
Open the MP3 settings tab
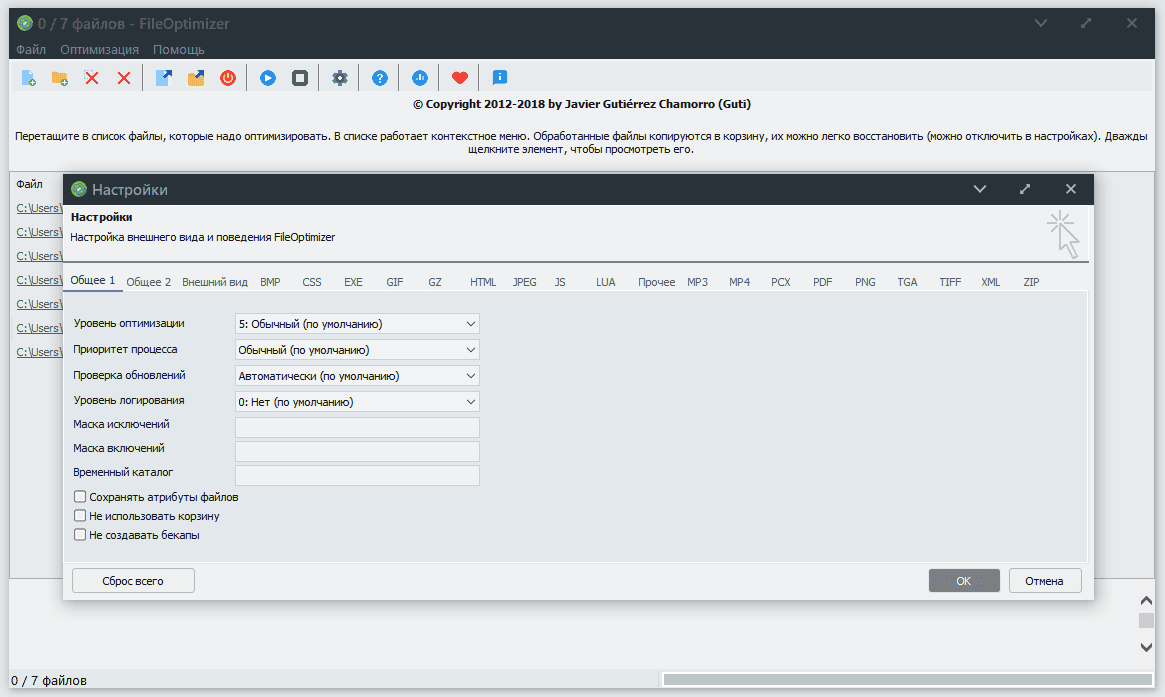pos(698,282)
